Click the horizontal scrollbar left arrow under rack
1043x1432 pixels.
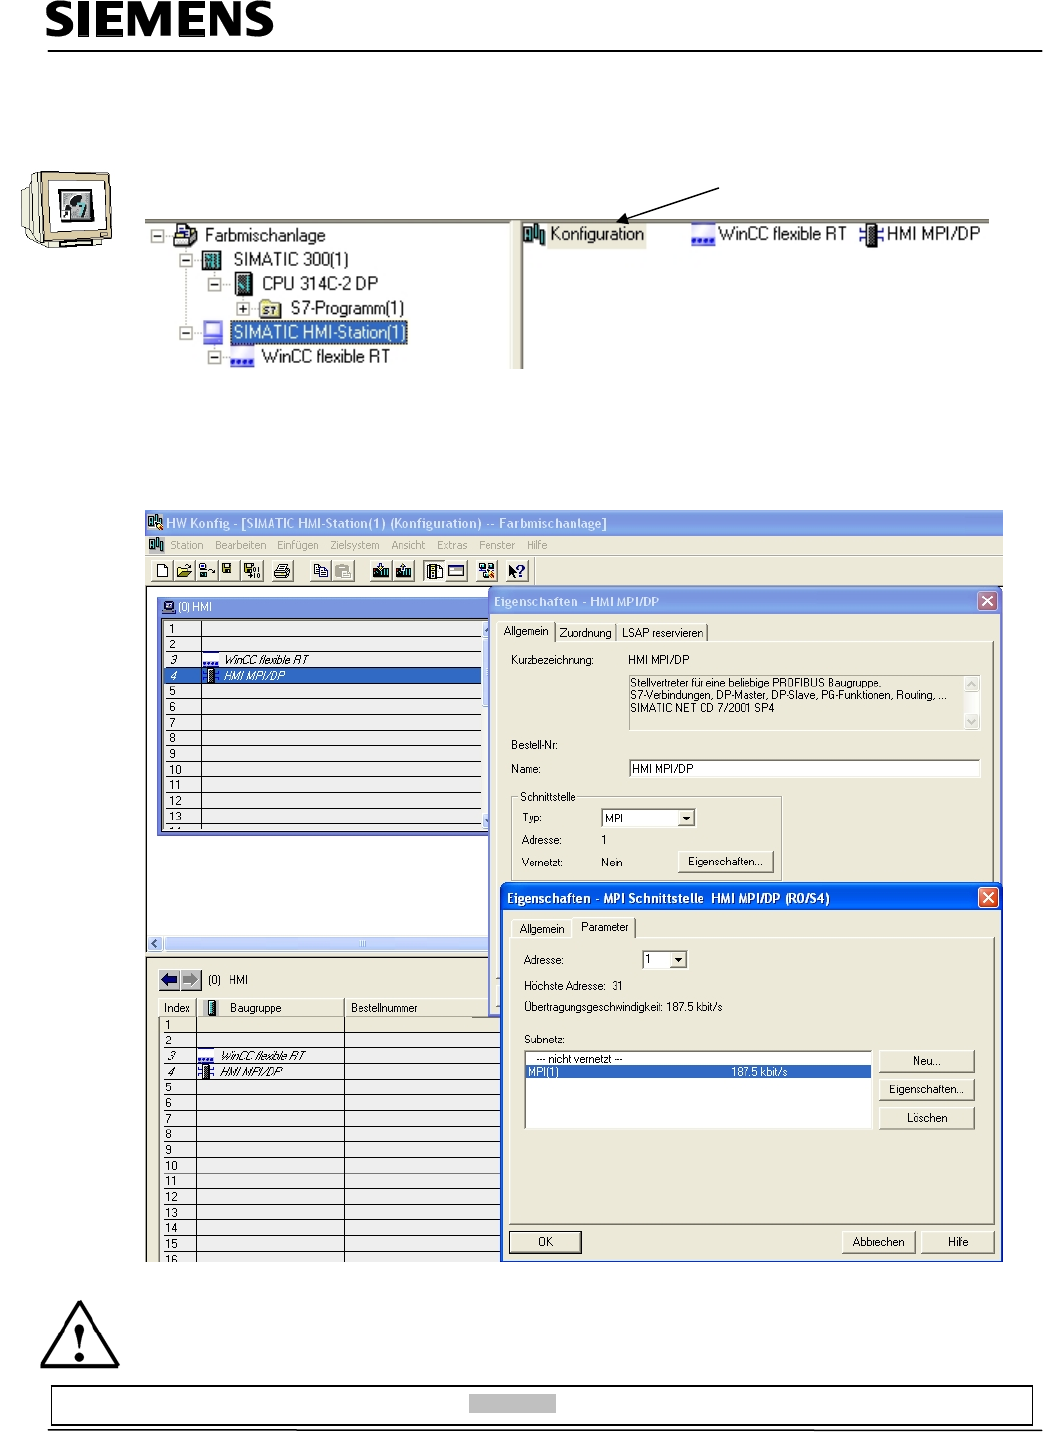[155, 943]
